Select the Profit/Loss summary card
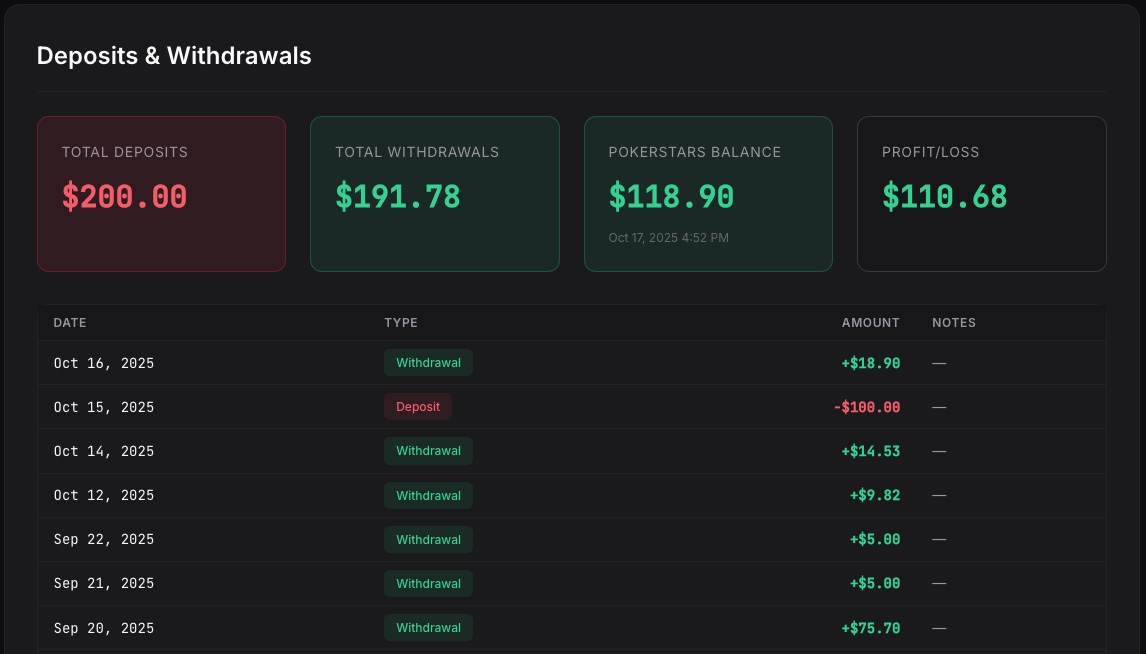 [x=981, y=193]
